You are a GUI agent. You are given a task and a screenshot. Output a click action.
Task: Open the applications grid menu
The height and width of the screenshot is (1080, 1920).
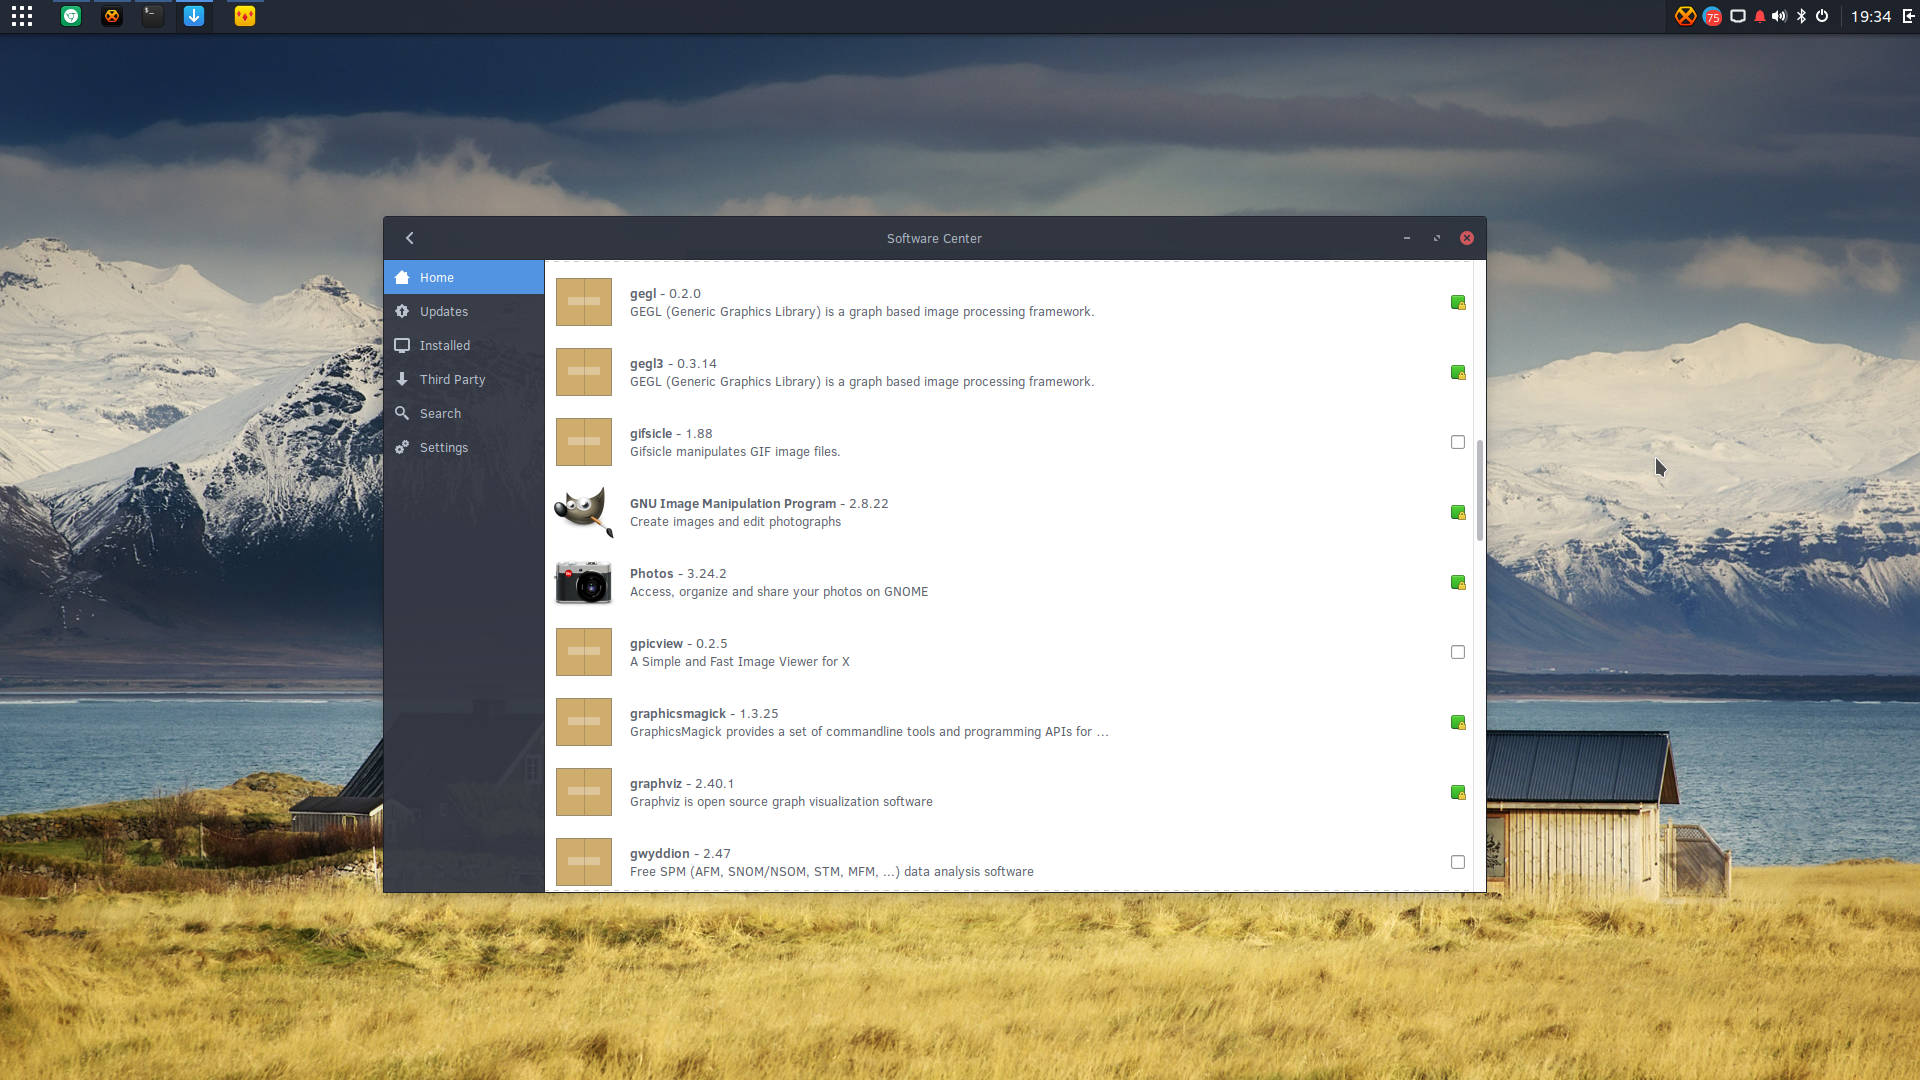coord(22,16)
